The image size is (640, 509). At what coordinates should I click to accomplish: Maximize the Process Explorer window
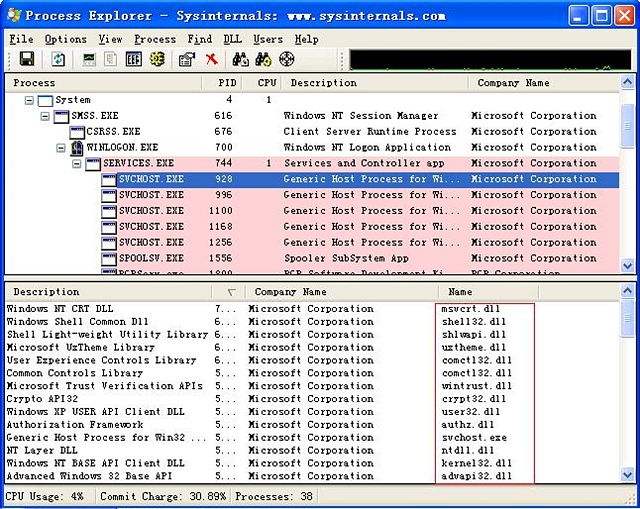pyautogui.click(x=601, y=16)
